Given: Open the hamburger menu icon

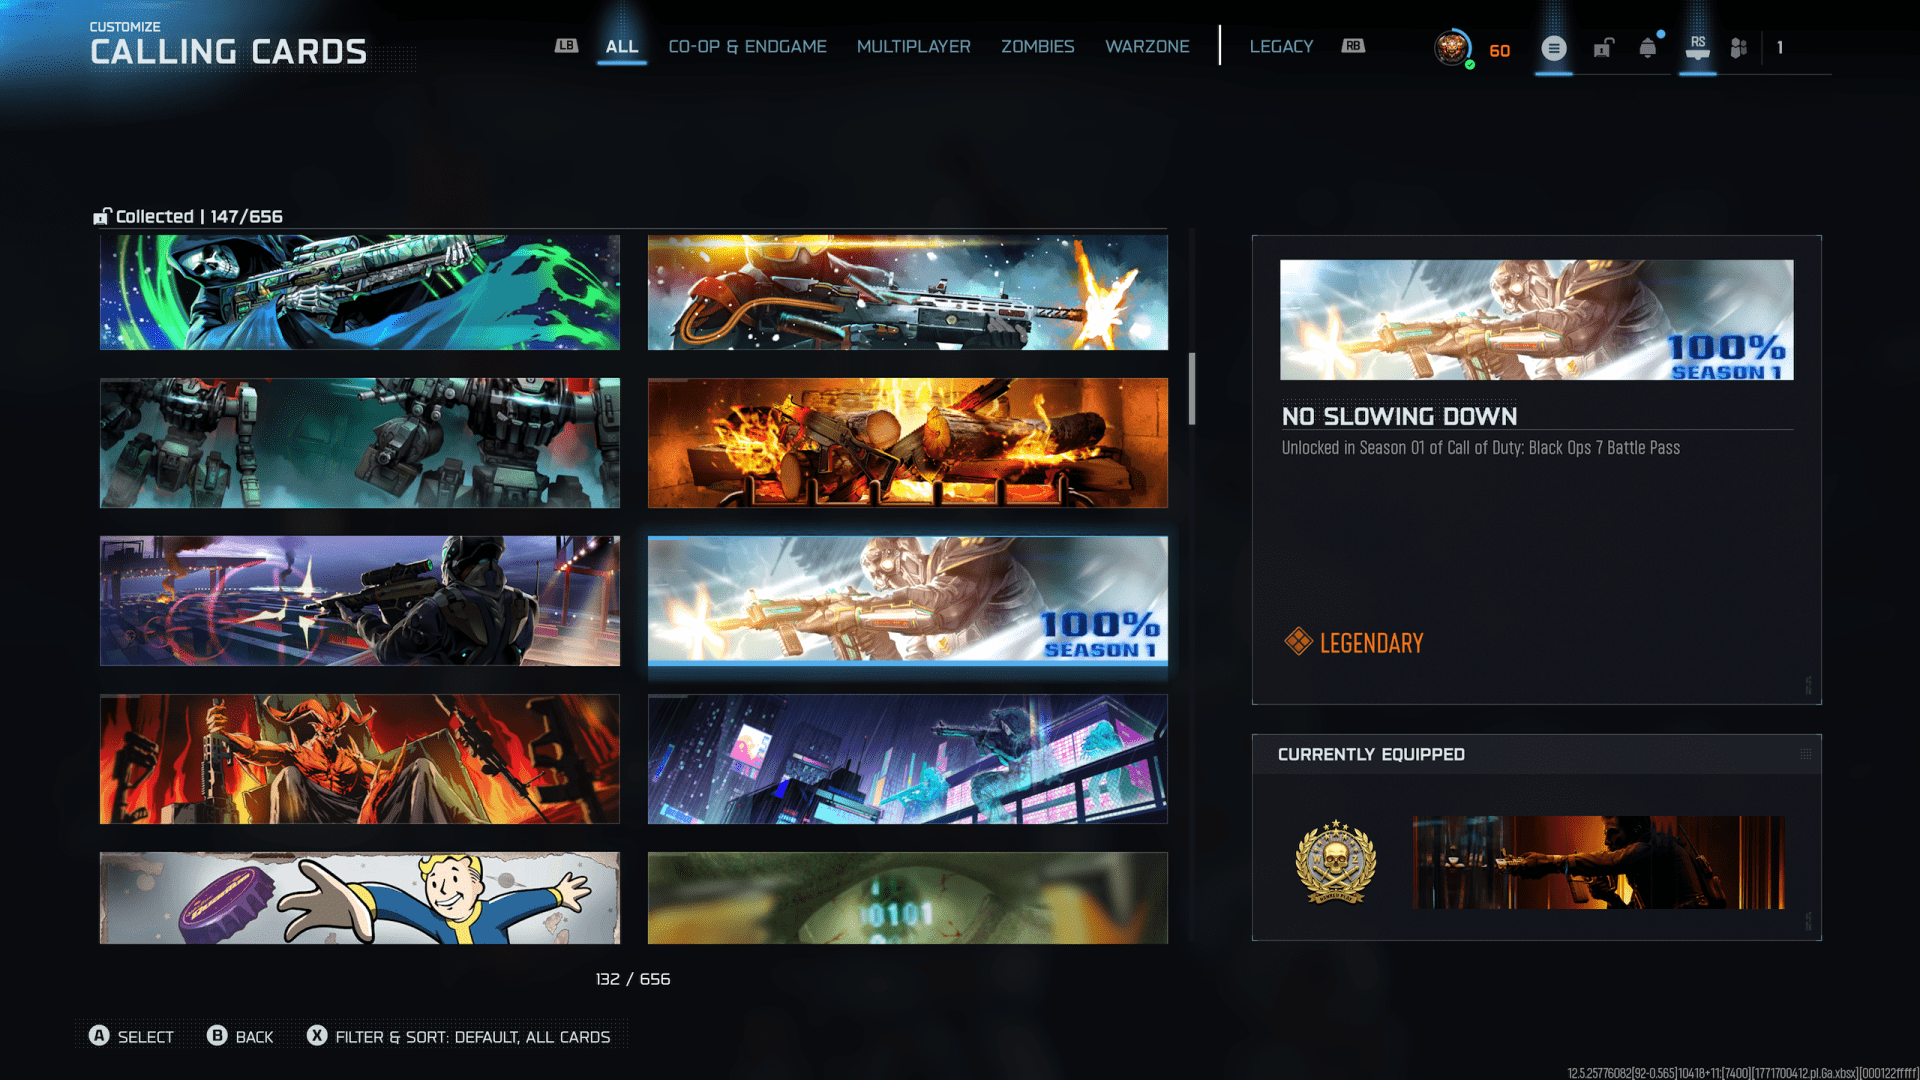Looking at the screenshot, I should pos(1553,48).
